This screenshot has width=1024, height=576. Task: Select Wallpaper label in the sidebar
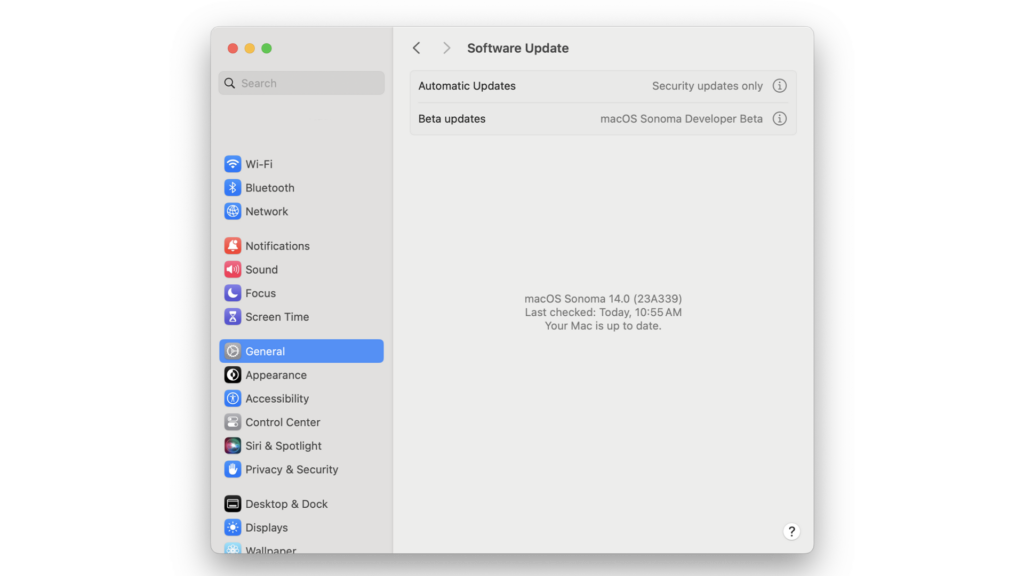270,550
